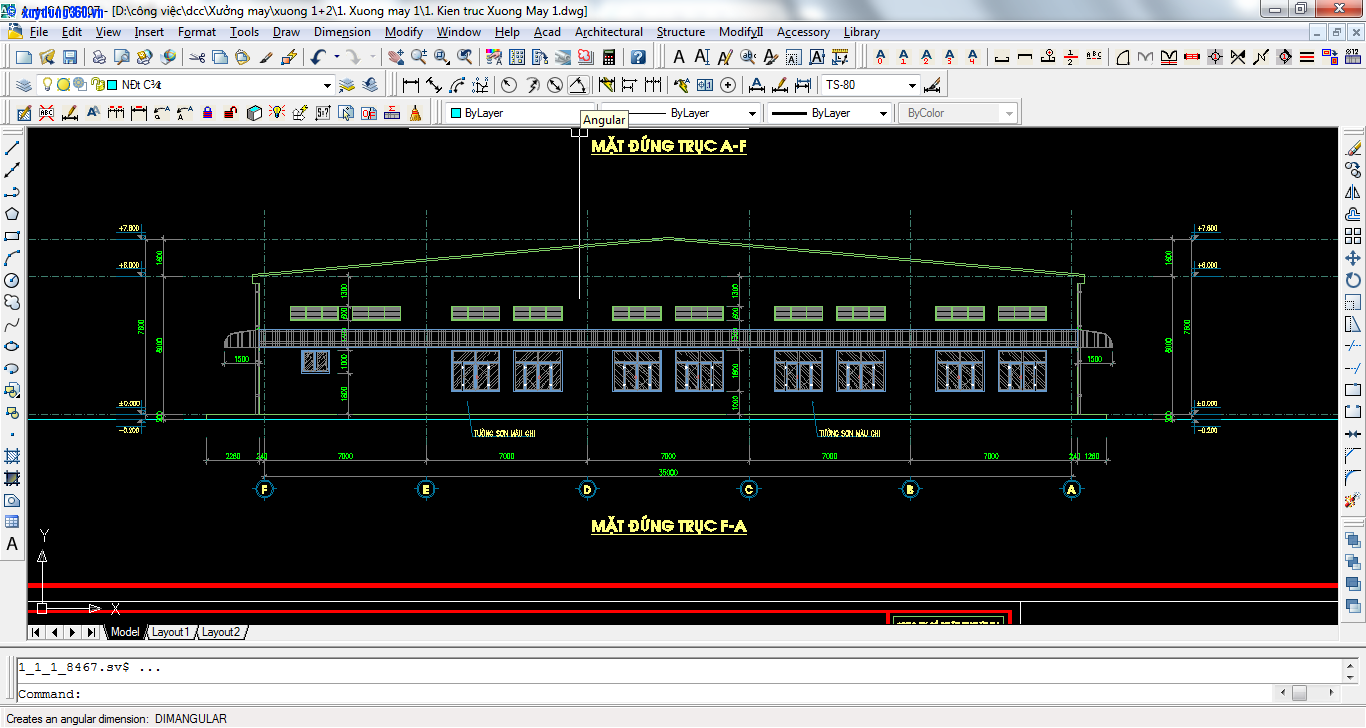
Task: Choose the Diameter dimension tool
Action: 555,85
